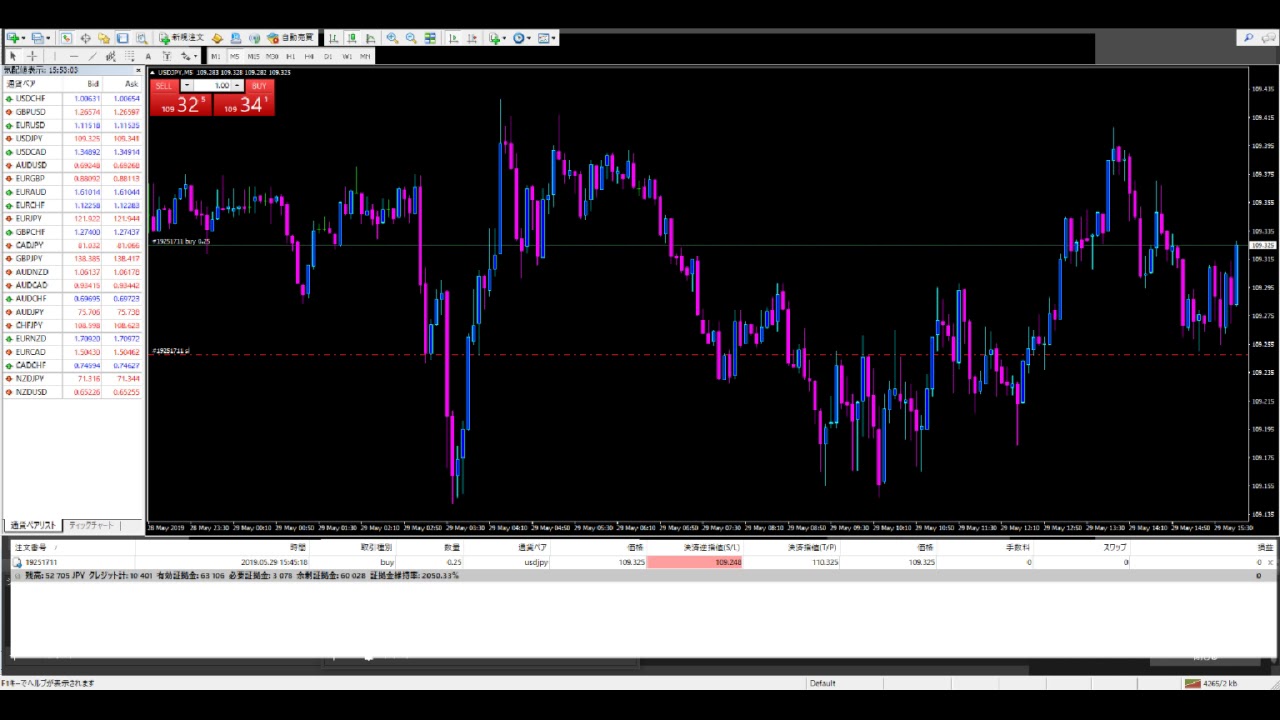Switch to ティックチャート tab

click(x=91, y=526)
